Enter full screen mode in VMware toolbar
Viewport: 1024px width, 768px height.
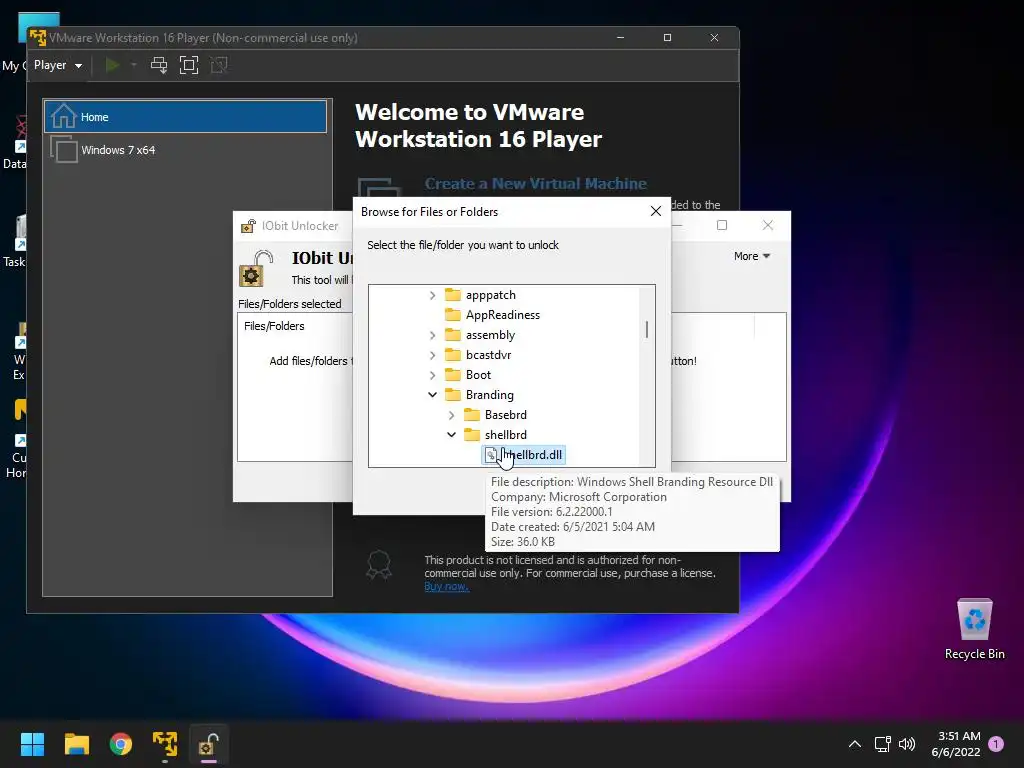189,65
